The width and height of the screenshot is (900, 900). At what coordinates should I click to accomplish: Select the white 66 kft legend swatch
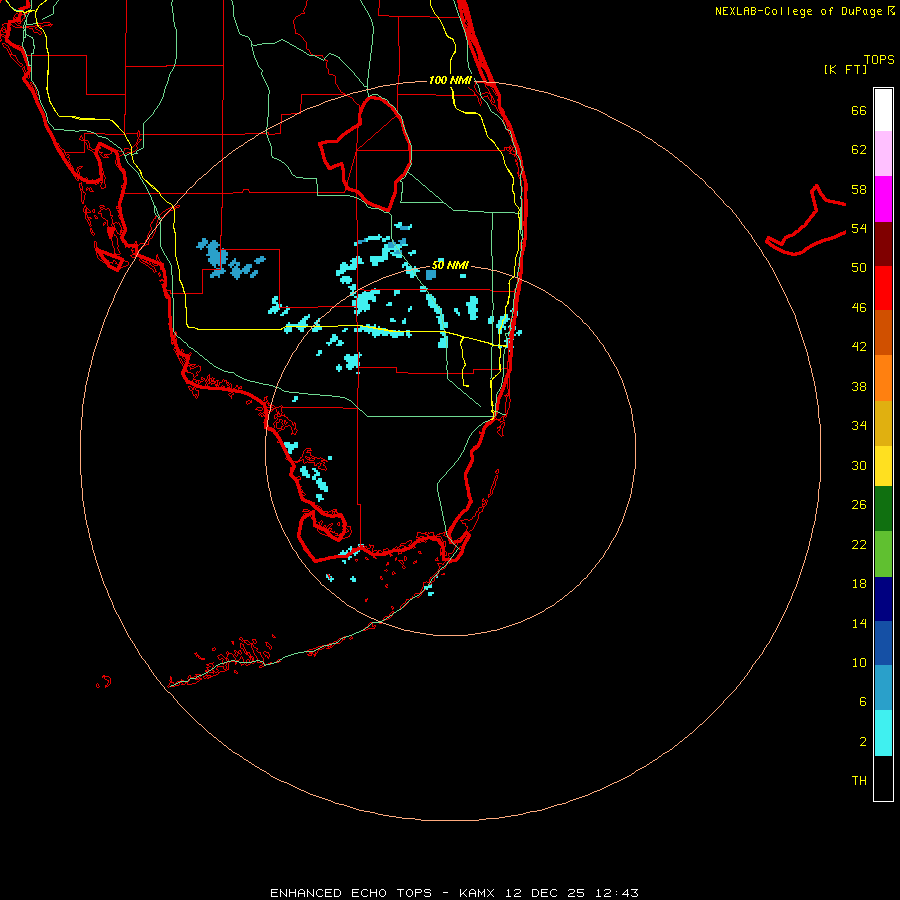(883, 110)
